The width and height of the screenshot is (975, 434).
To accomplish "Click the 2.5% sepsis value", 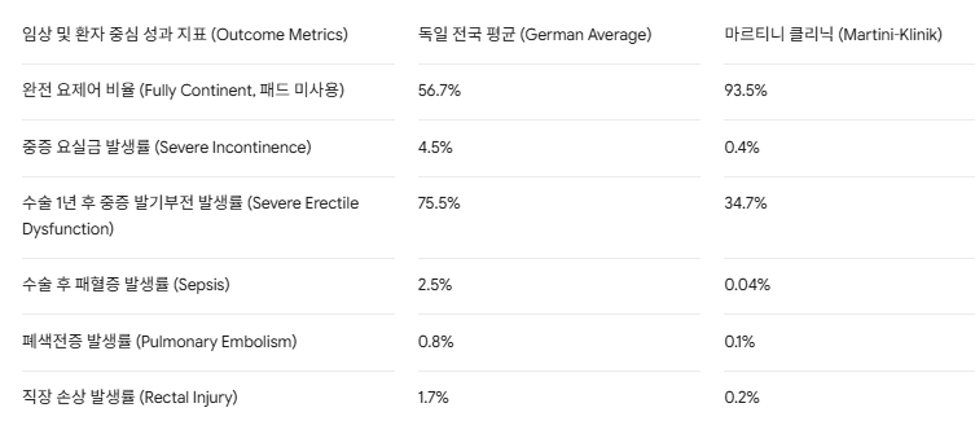I will pyautogui.click(x=435, y=285).
